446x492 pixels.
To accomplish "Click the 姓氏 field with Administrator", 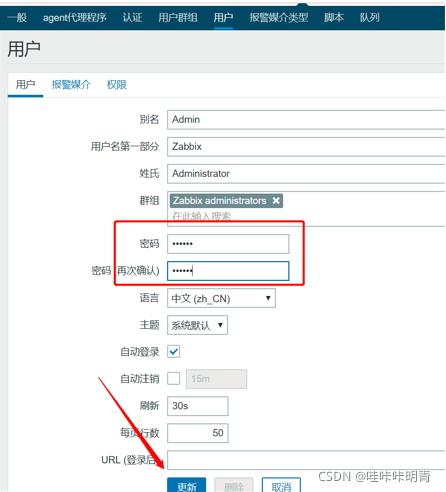I will 306,174.
